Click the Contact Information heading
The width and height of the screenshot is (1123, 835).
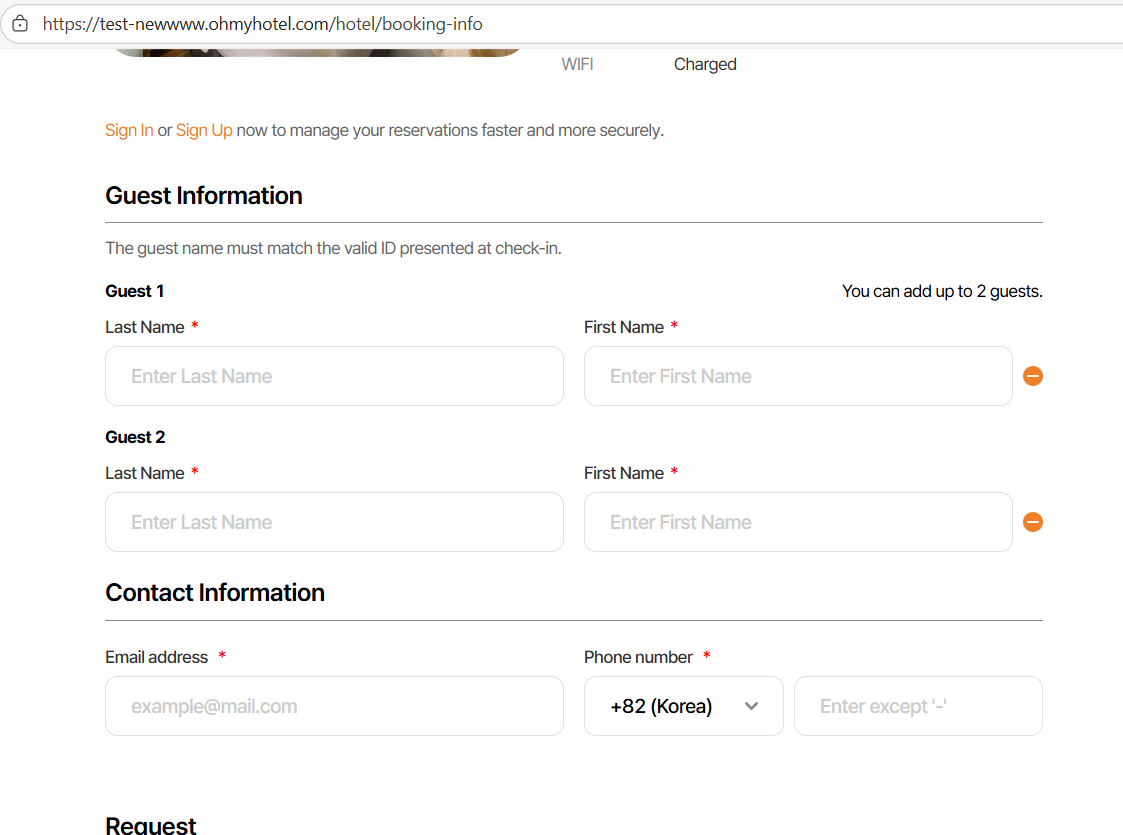(215, 593)
